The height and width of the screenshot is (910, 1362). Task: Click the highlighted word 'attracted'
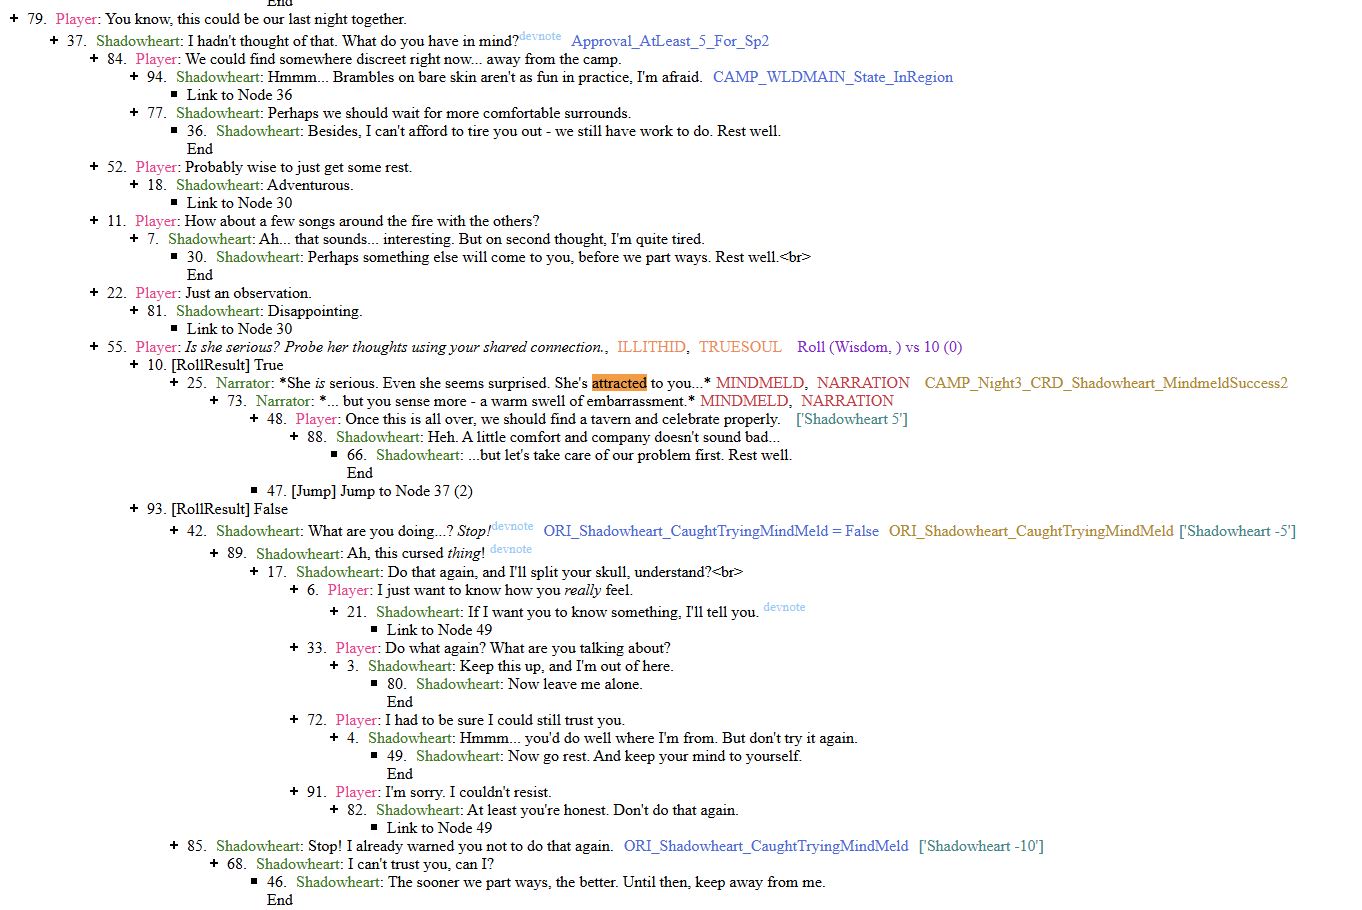pyautogui.click(x=619, y=383)
